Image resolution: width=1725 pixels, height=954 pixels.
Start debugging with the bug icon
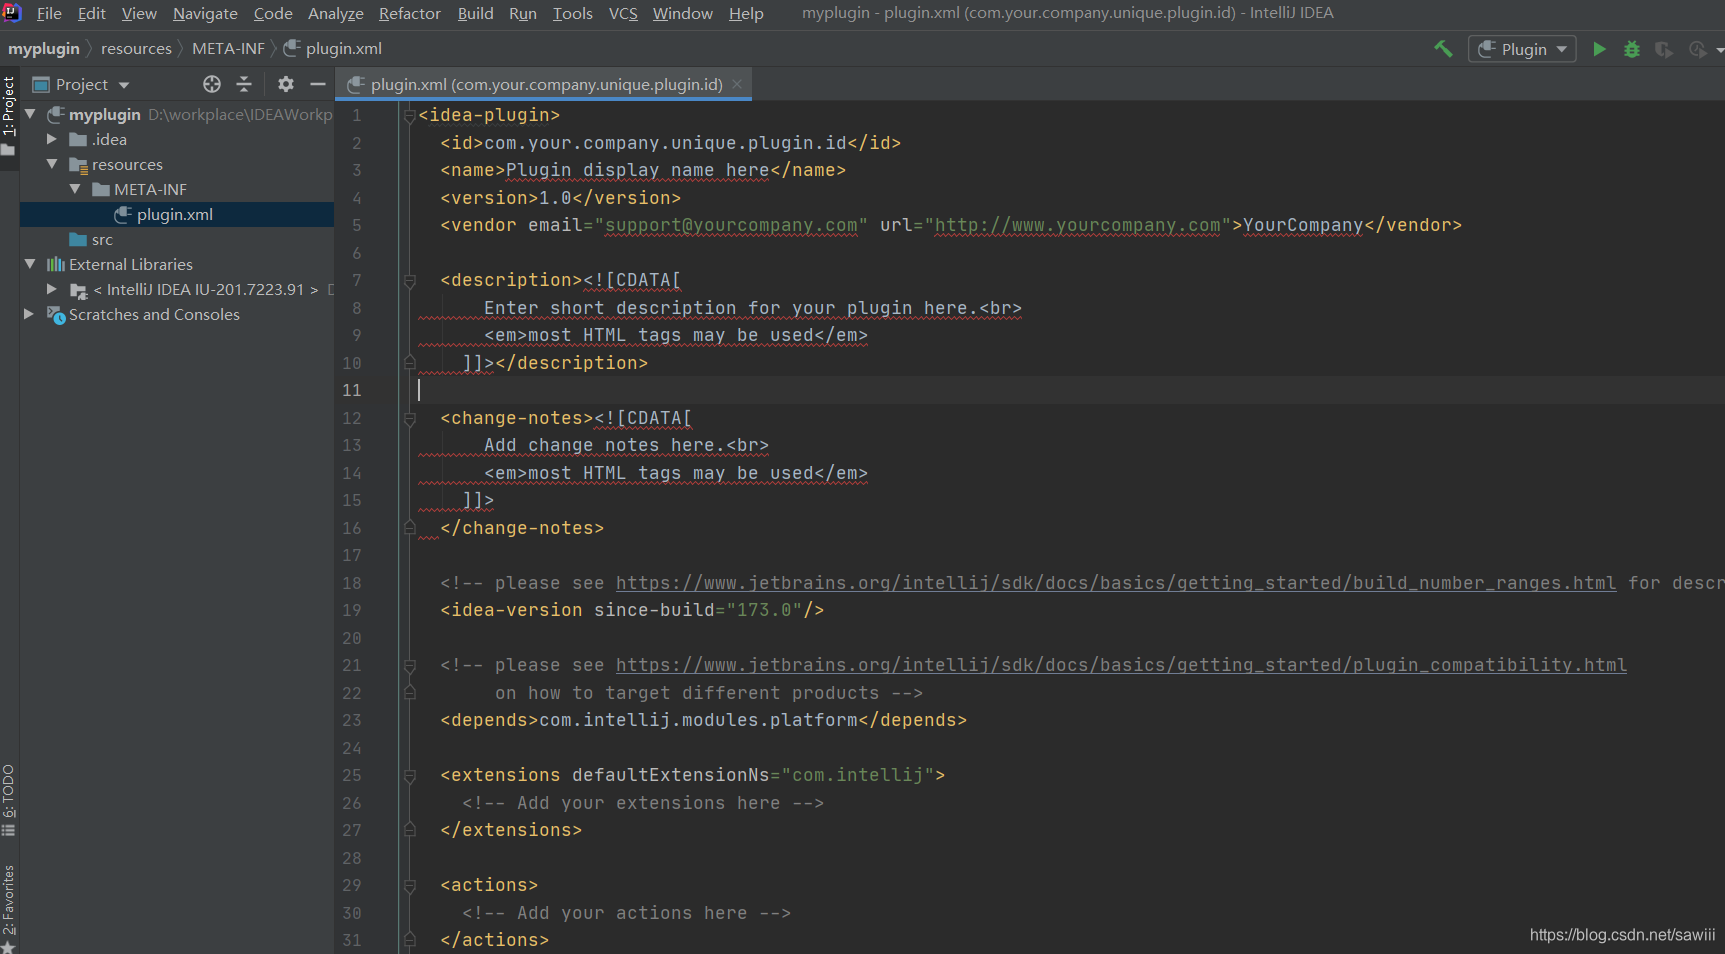[x=1632, y=49]
